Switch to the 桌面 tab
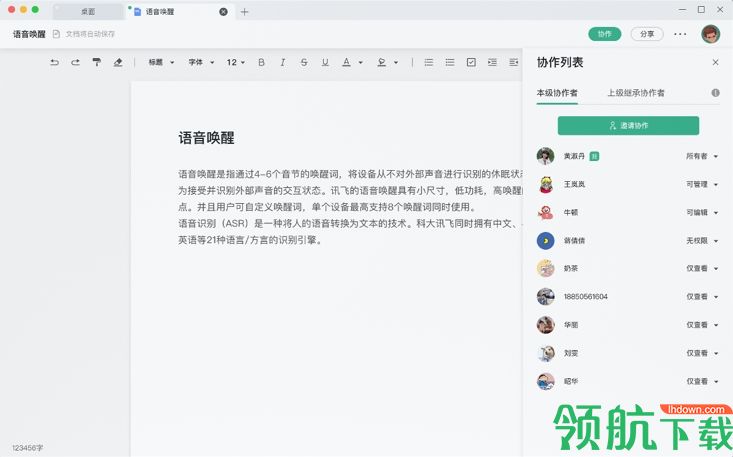The width and height of the screenshot is (733, 457). [x=88, y=12]
